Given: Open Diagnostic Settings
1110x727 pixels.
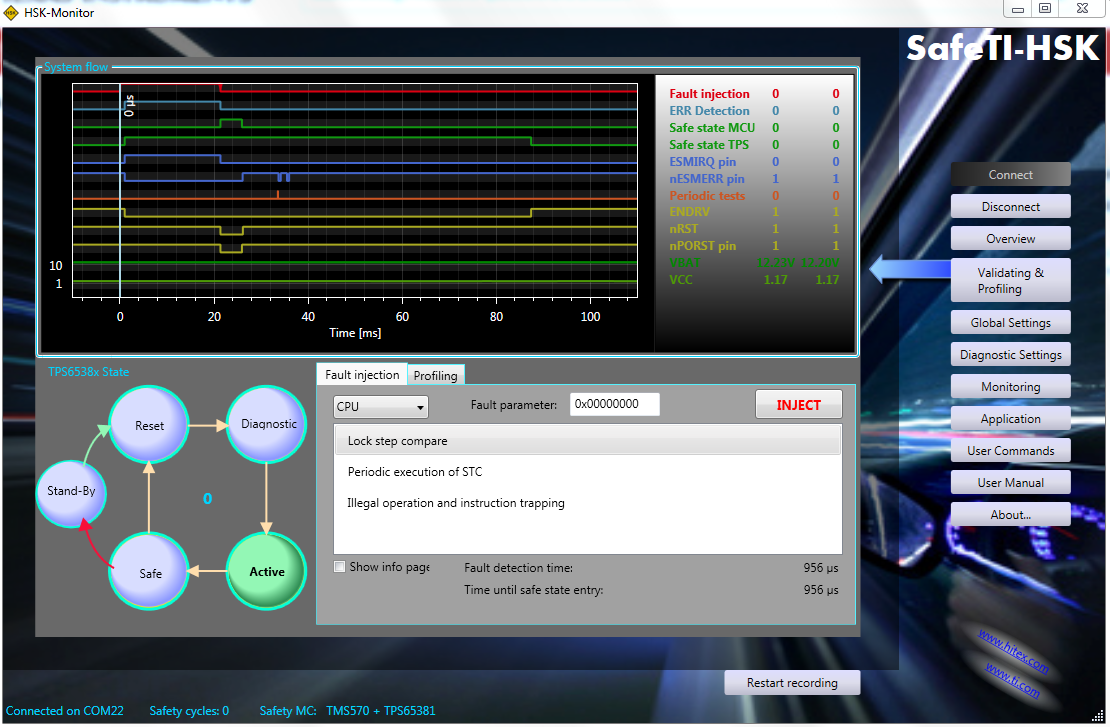Looking at the screenshot, I should (x=1010, y=355).
